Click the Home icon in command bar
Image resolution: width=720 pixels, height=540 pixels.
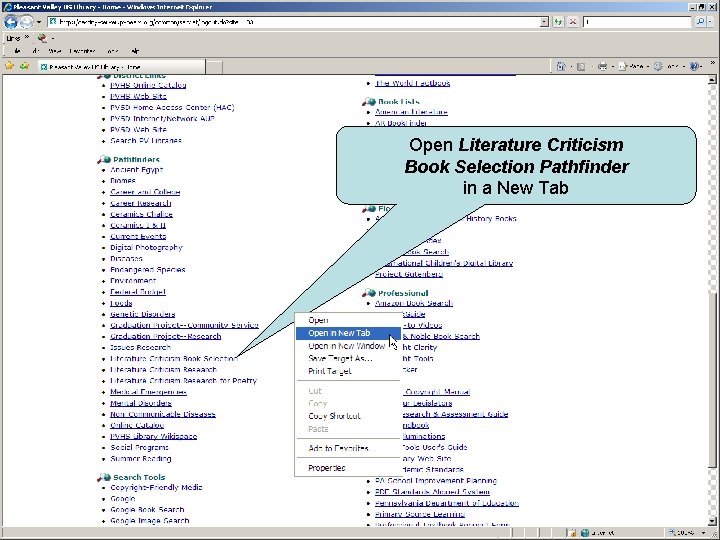click(x=561, y=67)
